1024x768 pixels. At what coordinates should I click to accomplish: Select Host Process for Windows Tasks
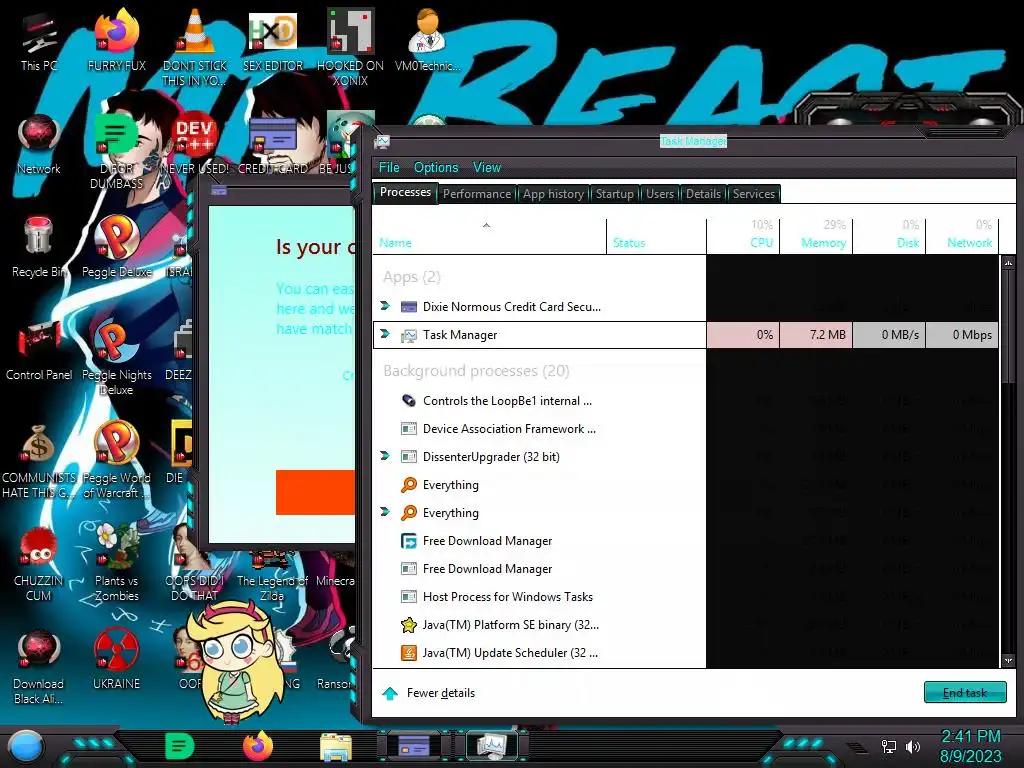click(685, 597)
